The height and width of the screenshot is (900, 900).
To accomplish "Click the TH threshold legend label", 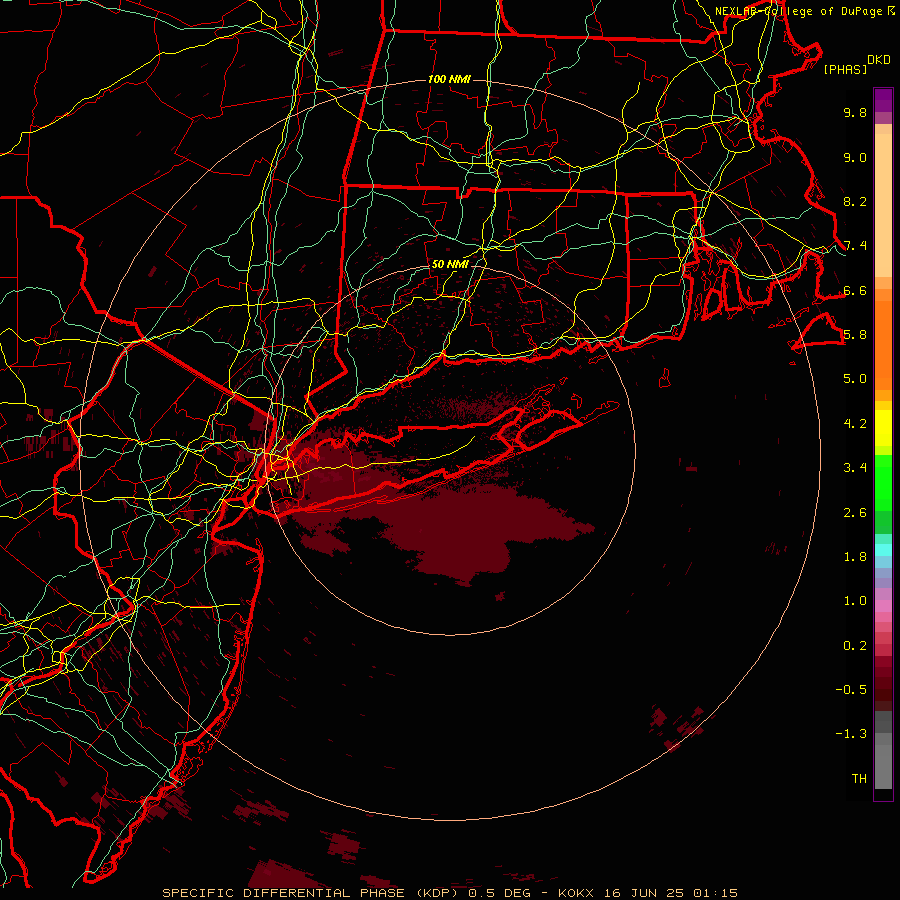I will coord(859,779).
